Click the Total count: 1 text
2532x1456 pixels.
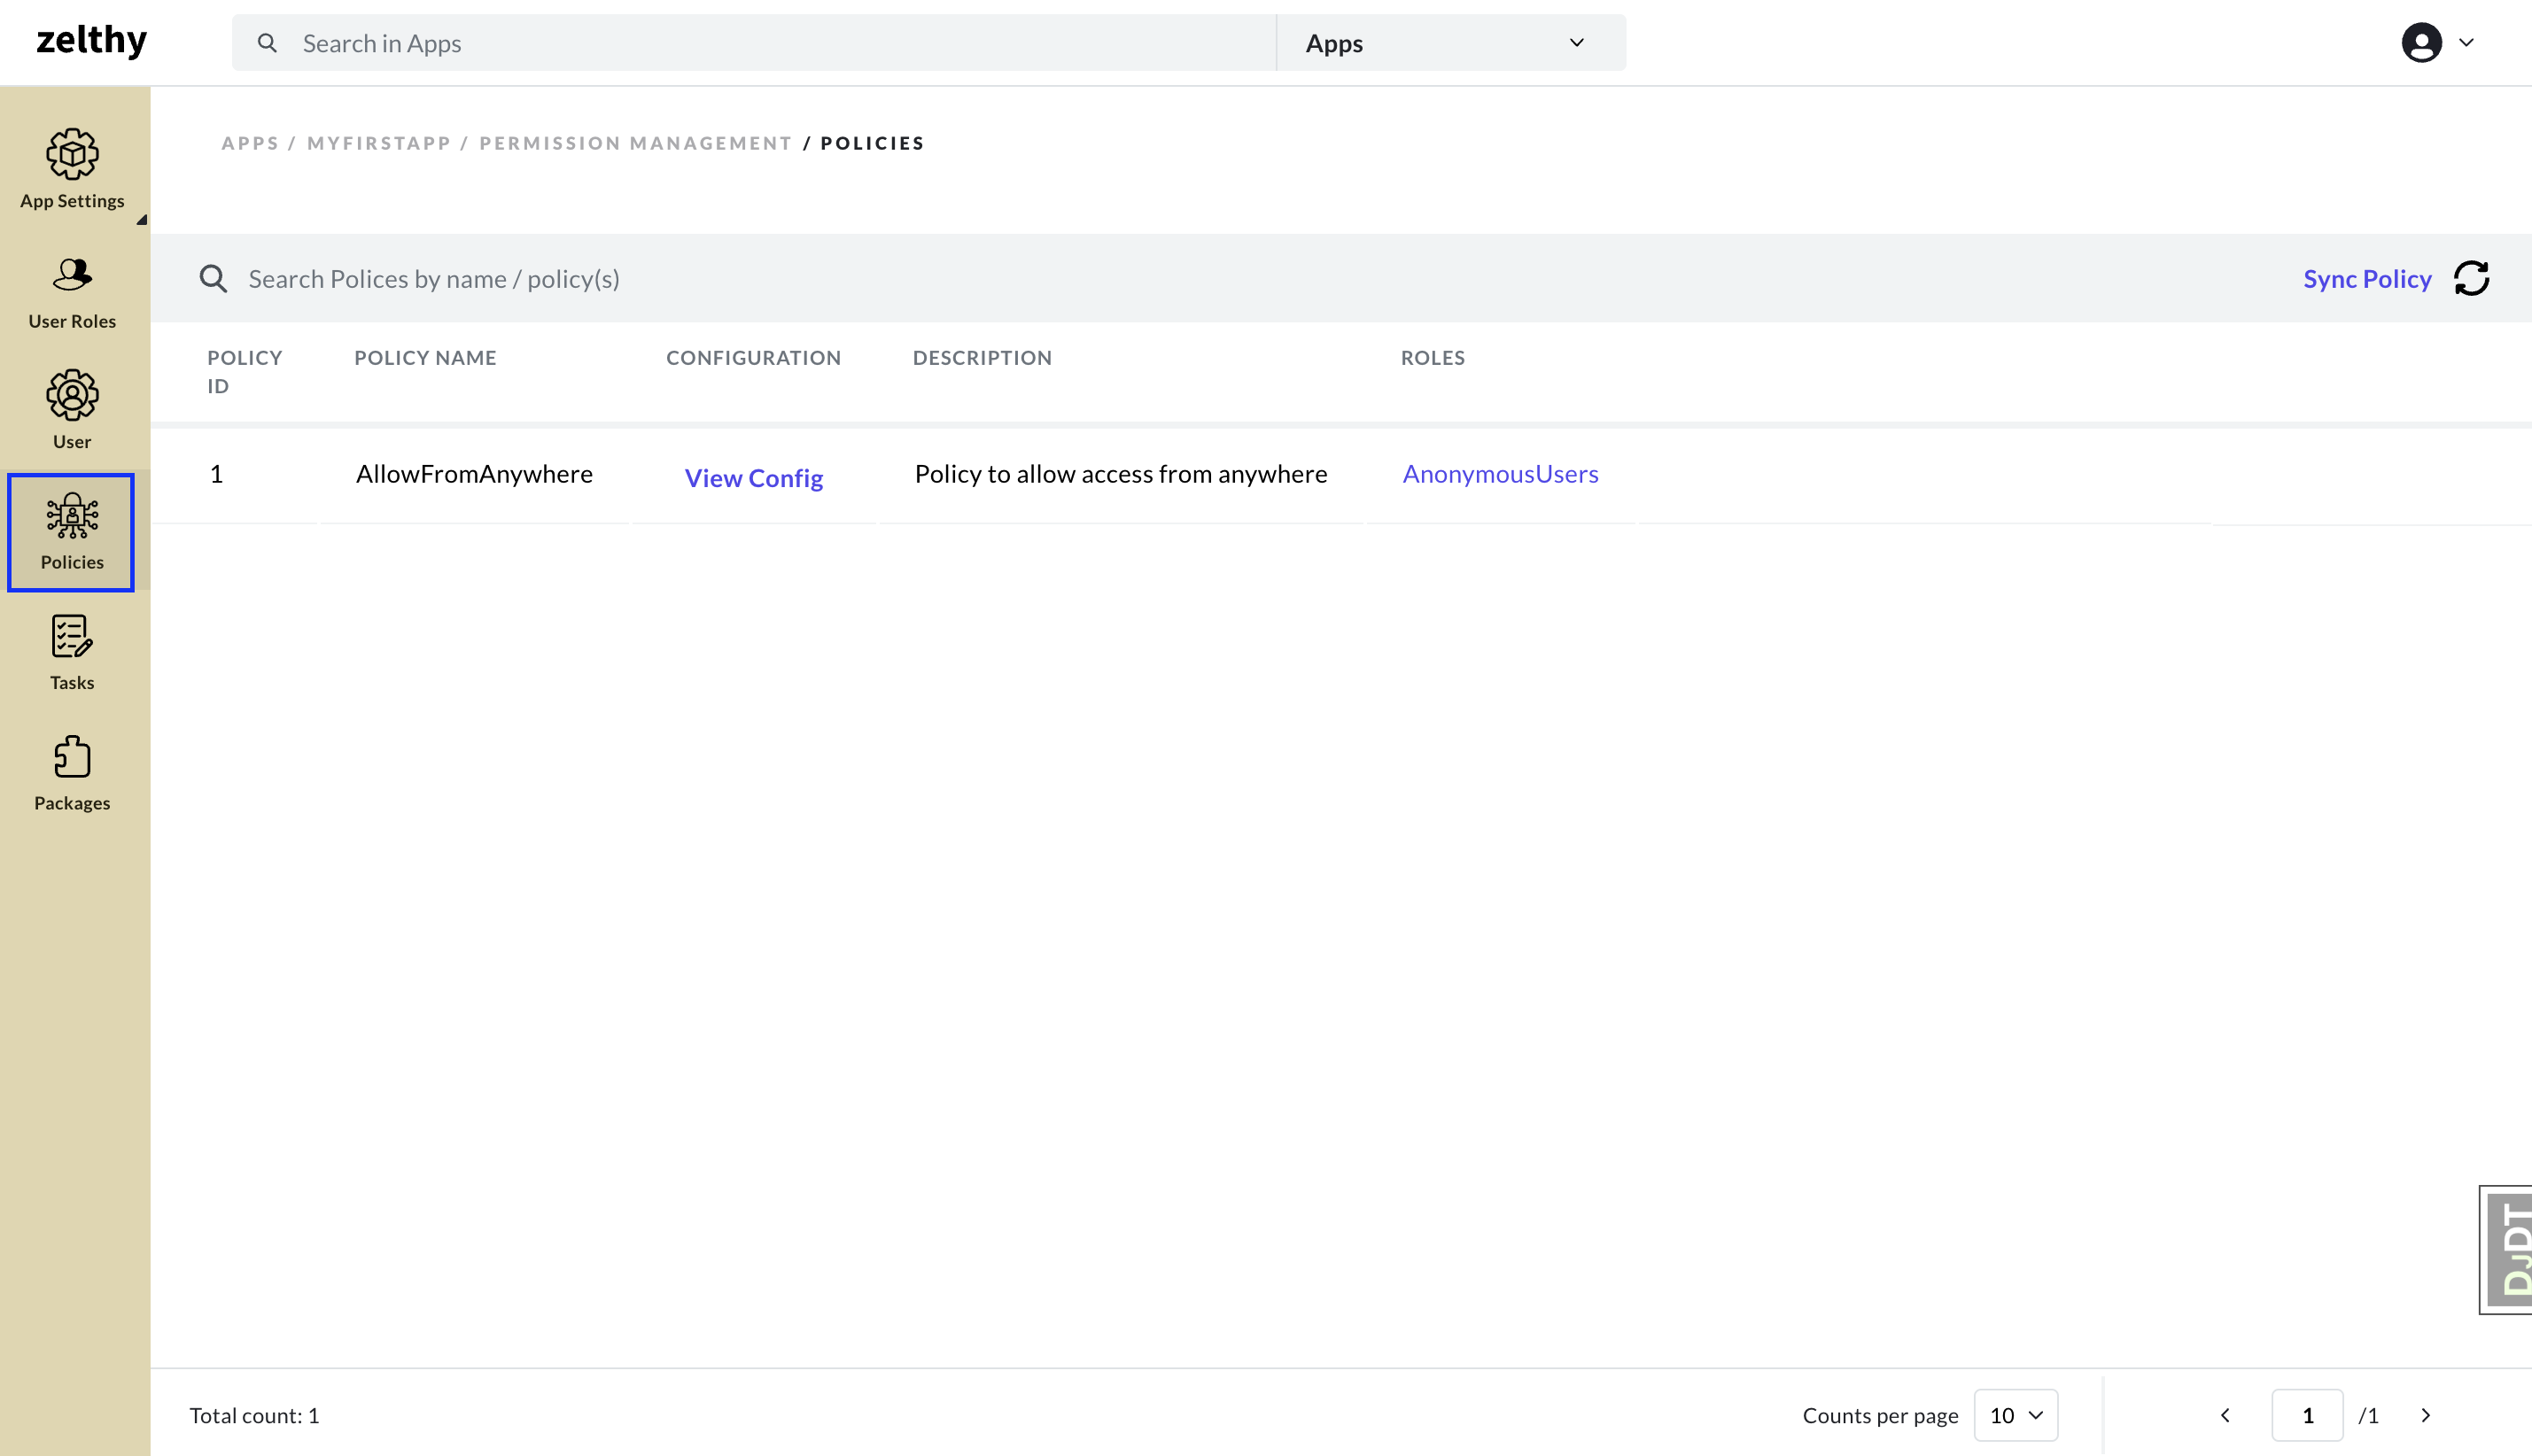click(254, 1414)
